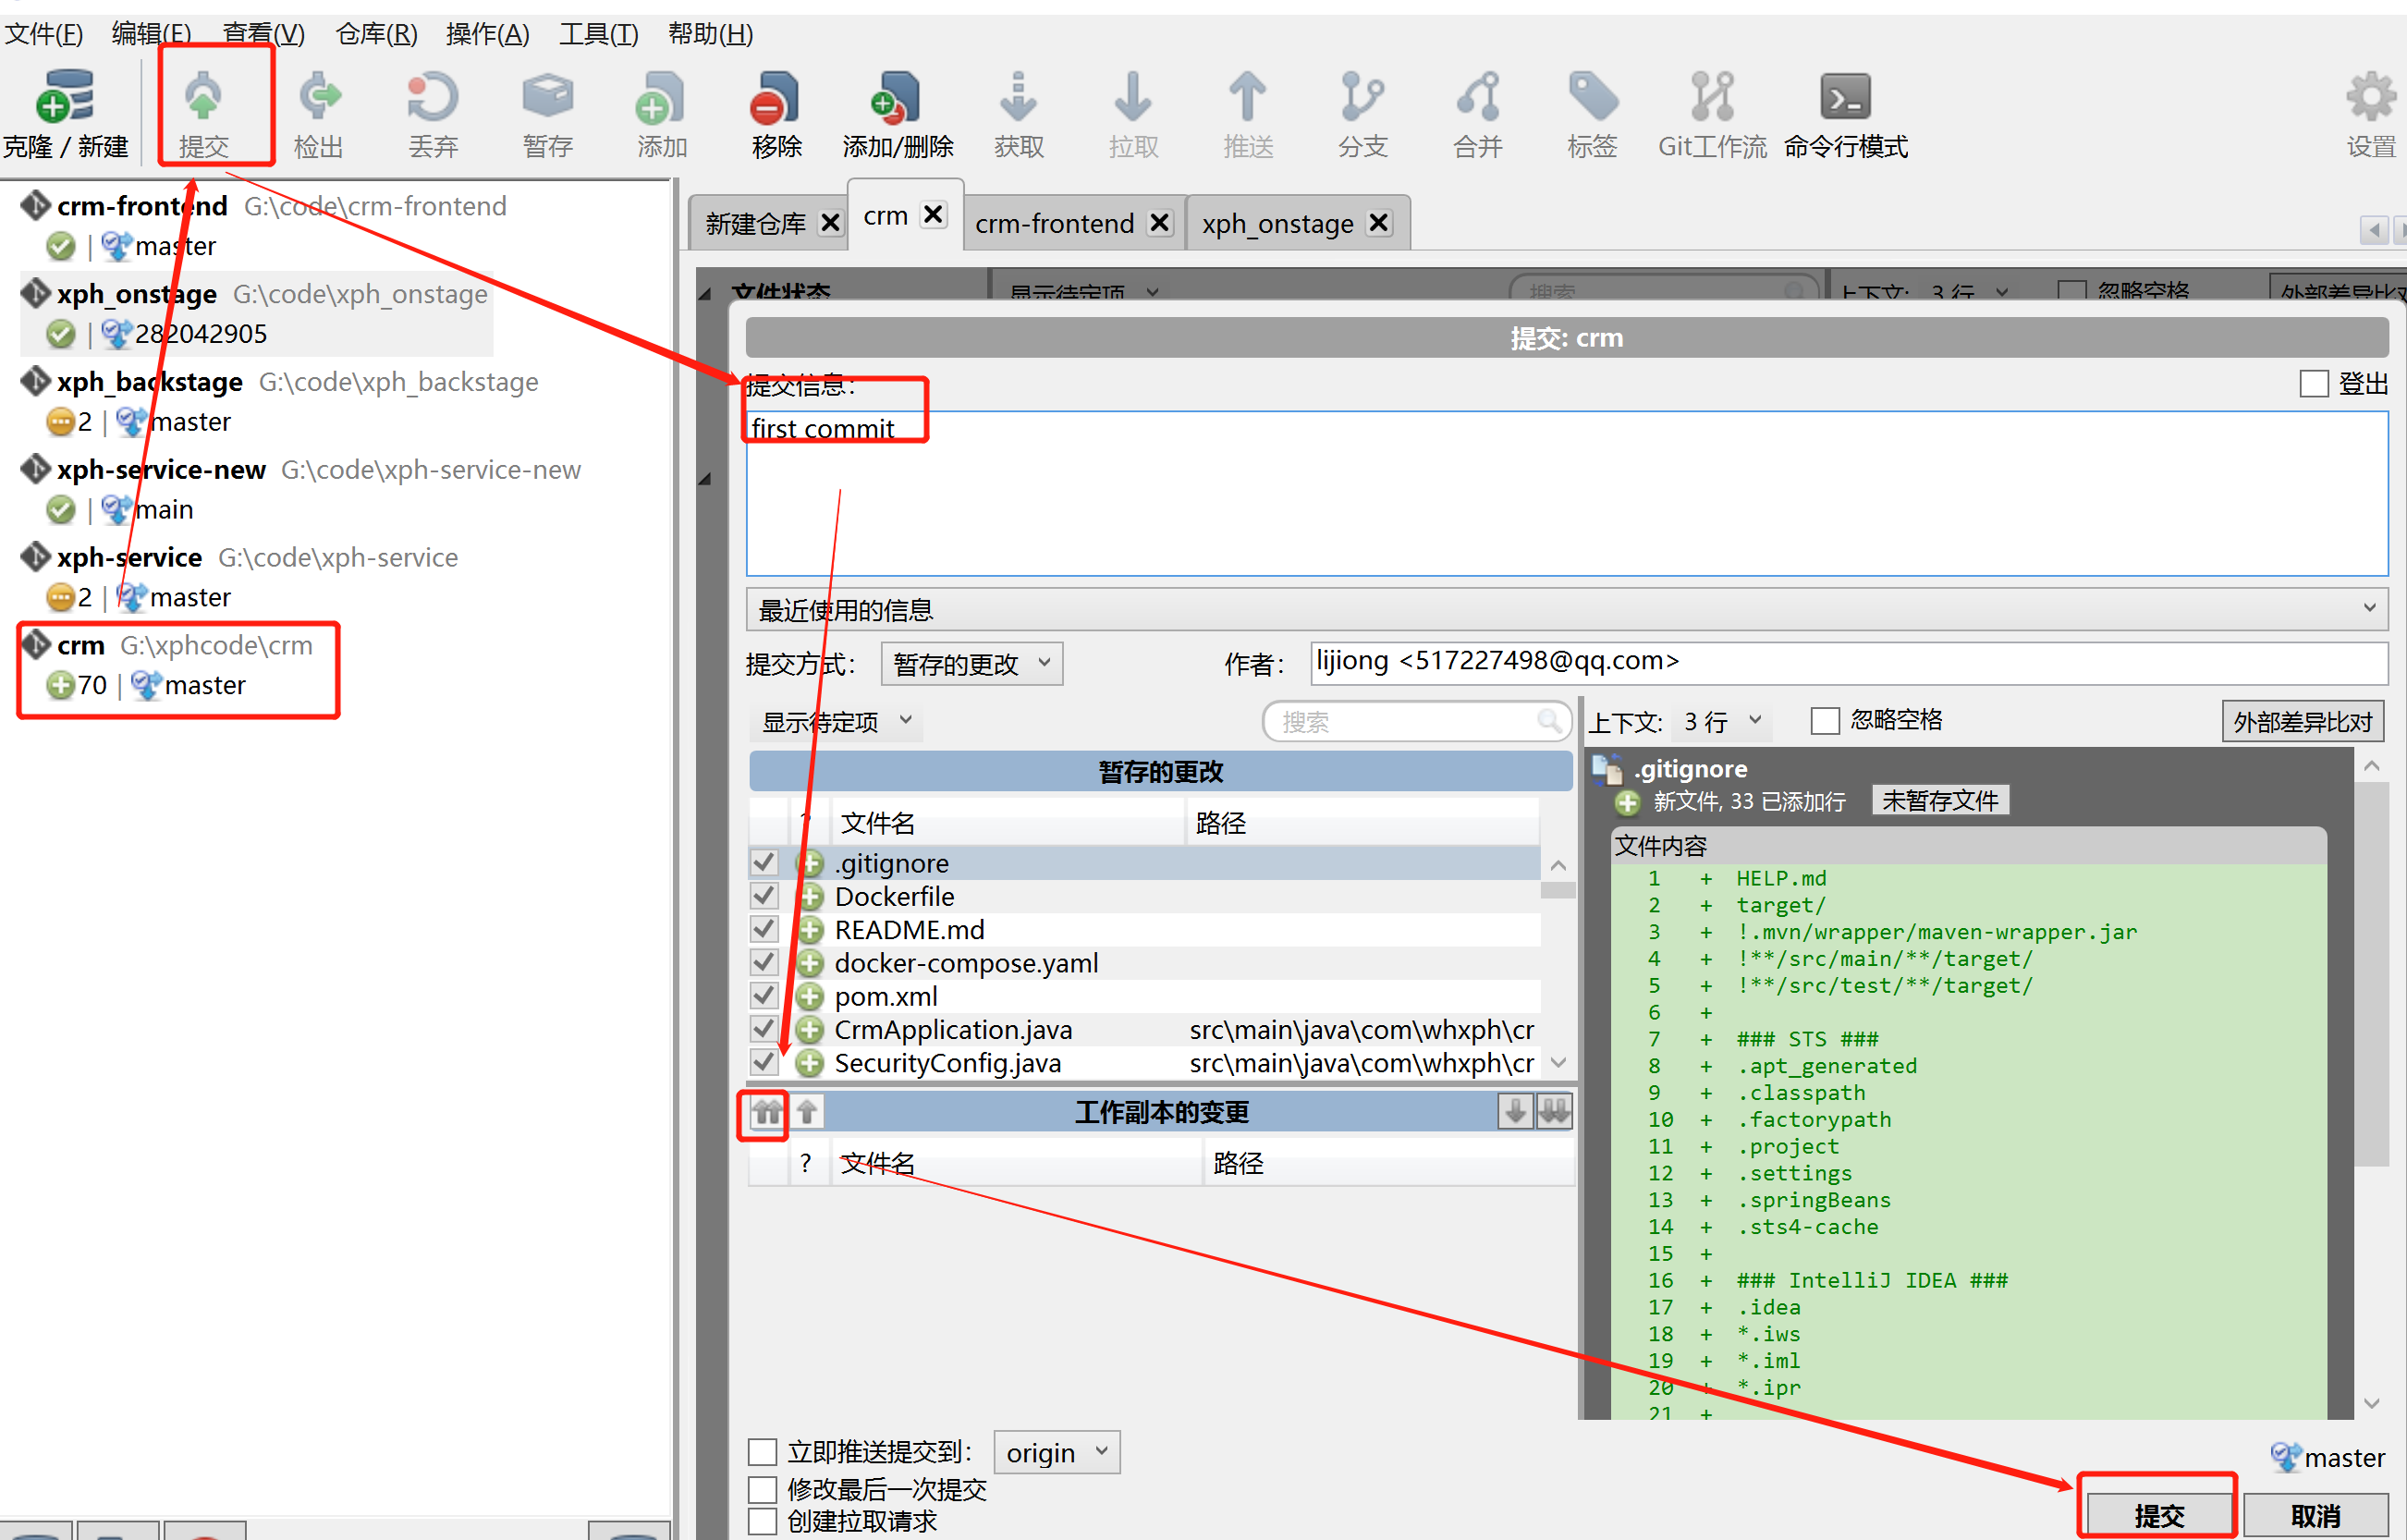Open Git工作流 toolbar icon
This screenshot has height=1540, width=2407.
click(x=1711, y=97)
